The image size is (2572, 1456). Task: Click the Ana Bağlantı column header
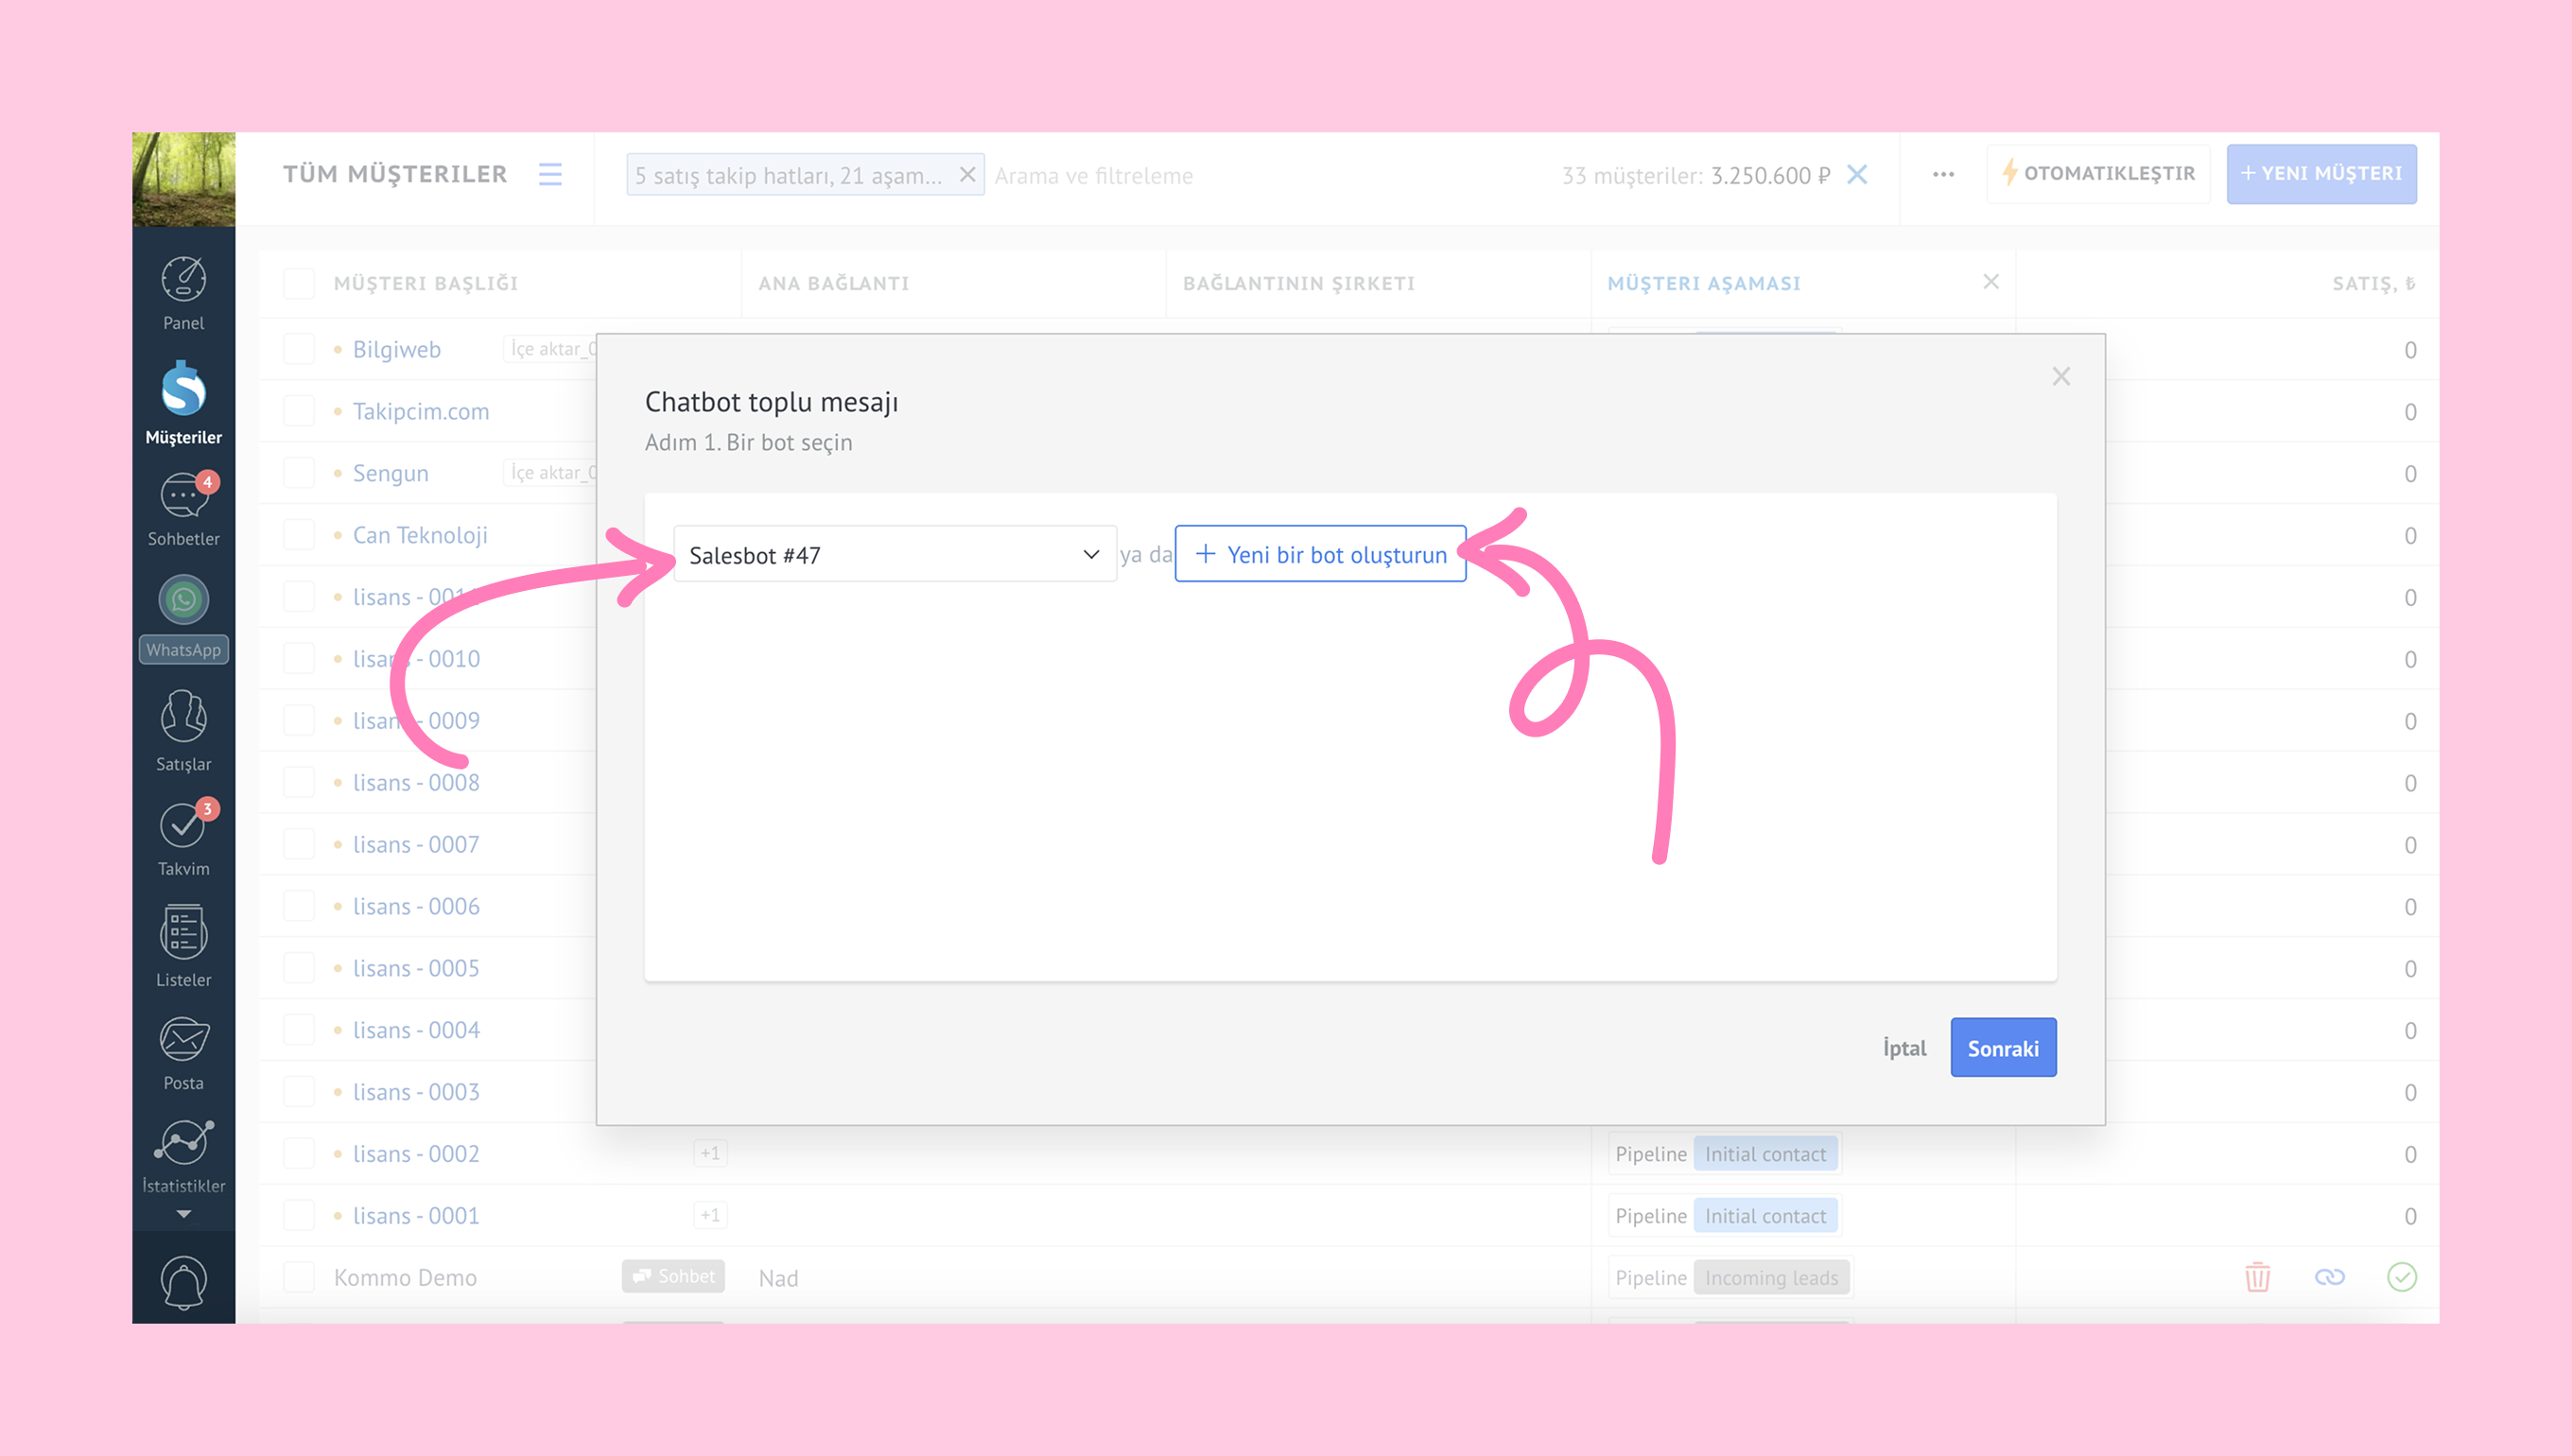834,283
